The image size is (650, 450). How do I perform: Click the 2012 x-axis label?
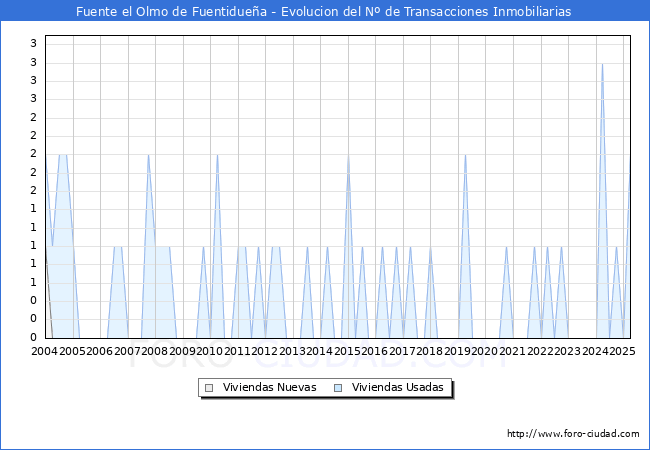coord(265,351)
